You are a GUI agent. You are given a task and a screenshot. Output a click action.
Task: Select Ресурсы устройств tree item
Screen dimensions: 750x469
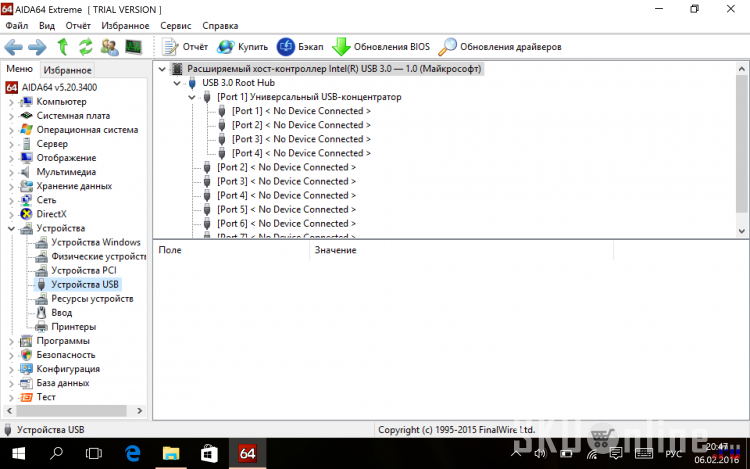click(92, 299)
